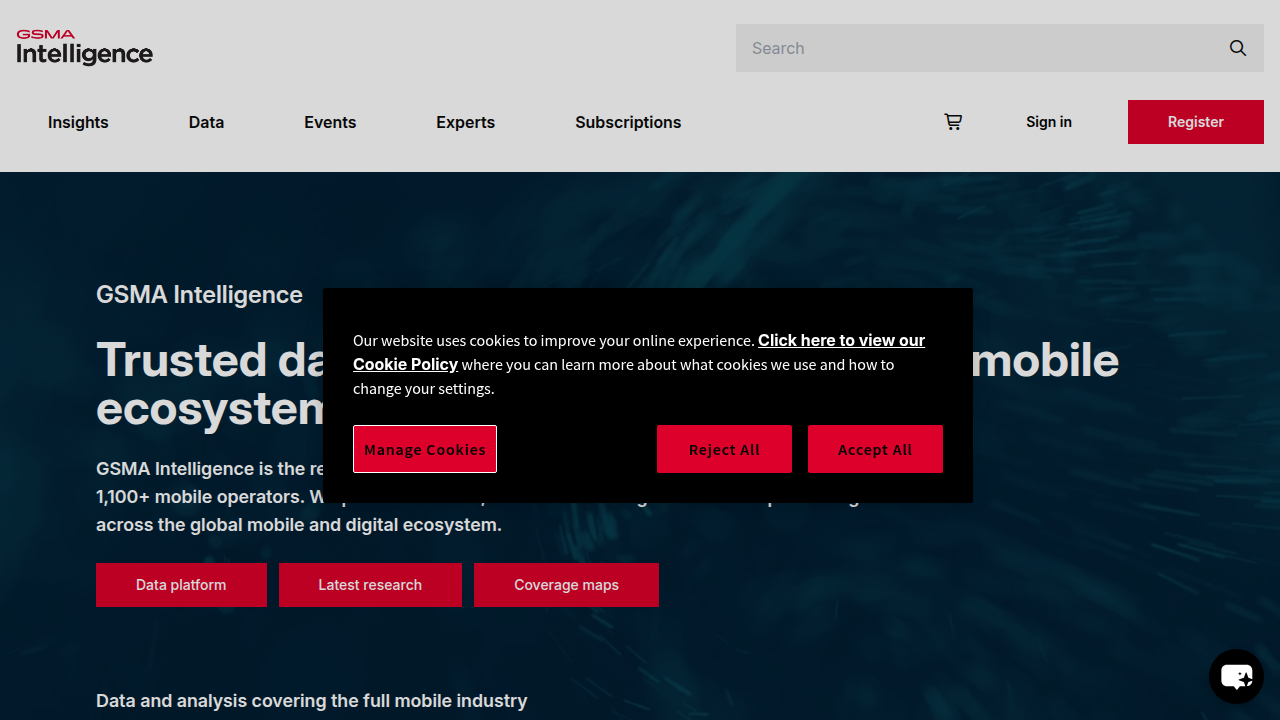Open the Coverage maps button
The width and height of the screenshot is (1280, 720).
[x=566, y=585]
